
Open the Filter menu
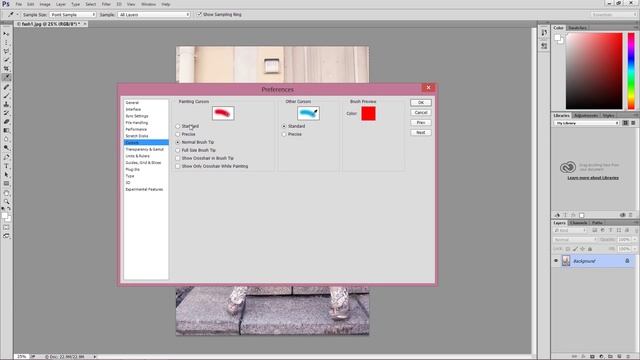[106, 4]
